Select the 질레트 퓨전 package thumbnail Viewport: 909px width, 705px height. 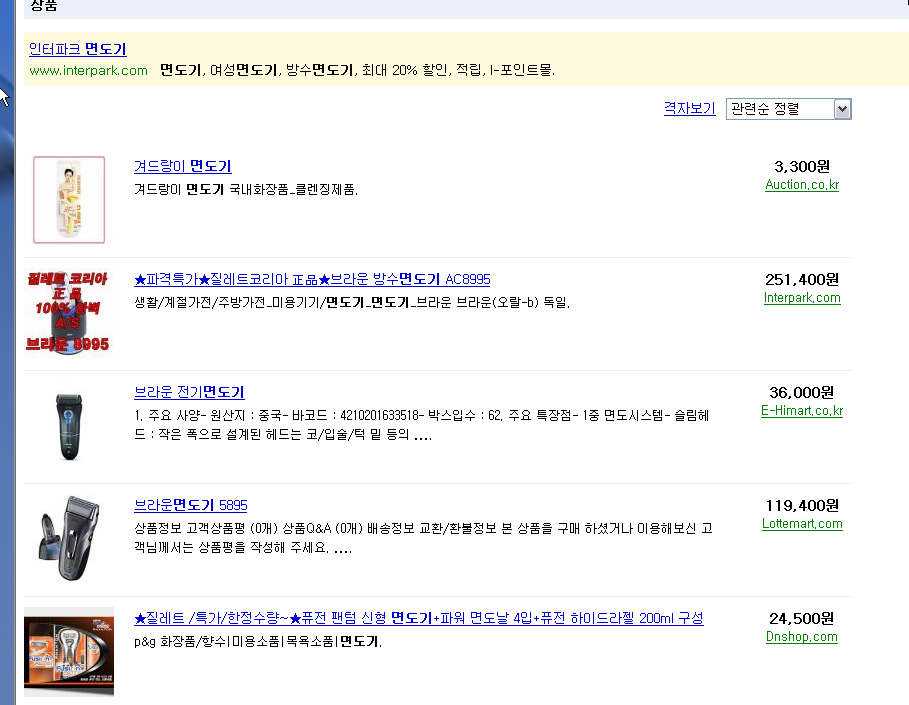click(x=69, y=652)
